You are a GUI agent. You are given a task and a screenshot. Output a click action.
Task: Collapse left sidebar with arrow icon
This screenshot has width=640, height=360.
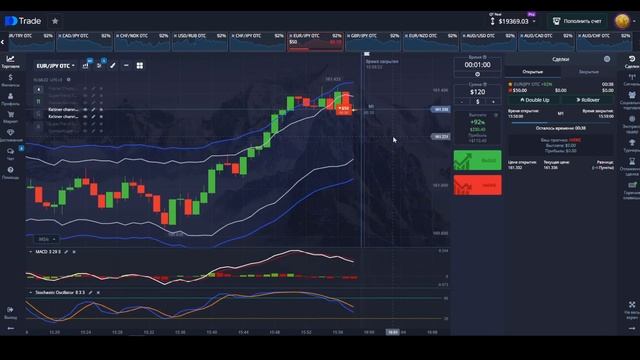[x=11, y=328]
